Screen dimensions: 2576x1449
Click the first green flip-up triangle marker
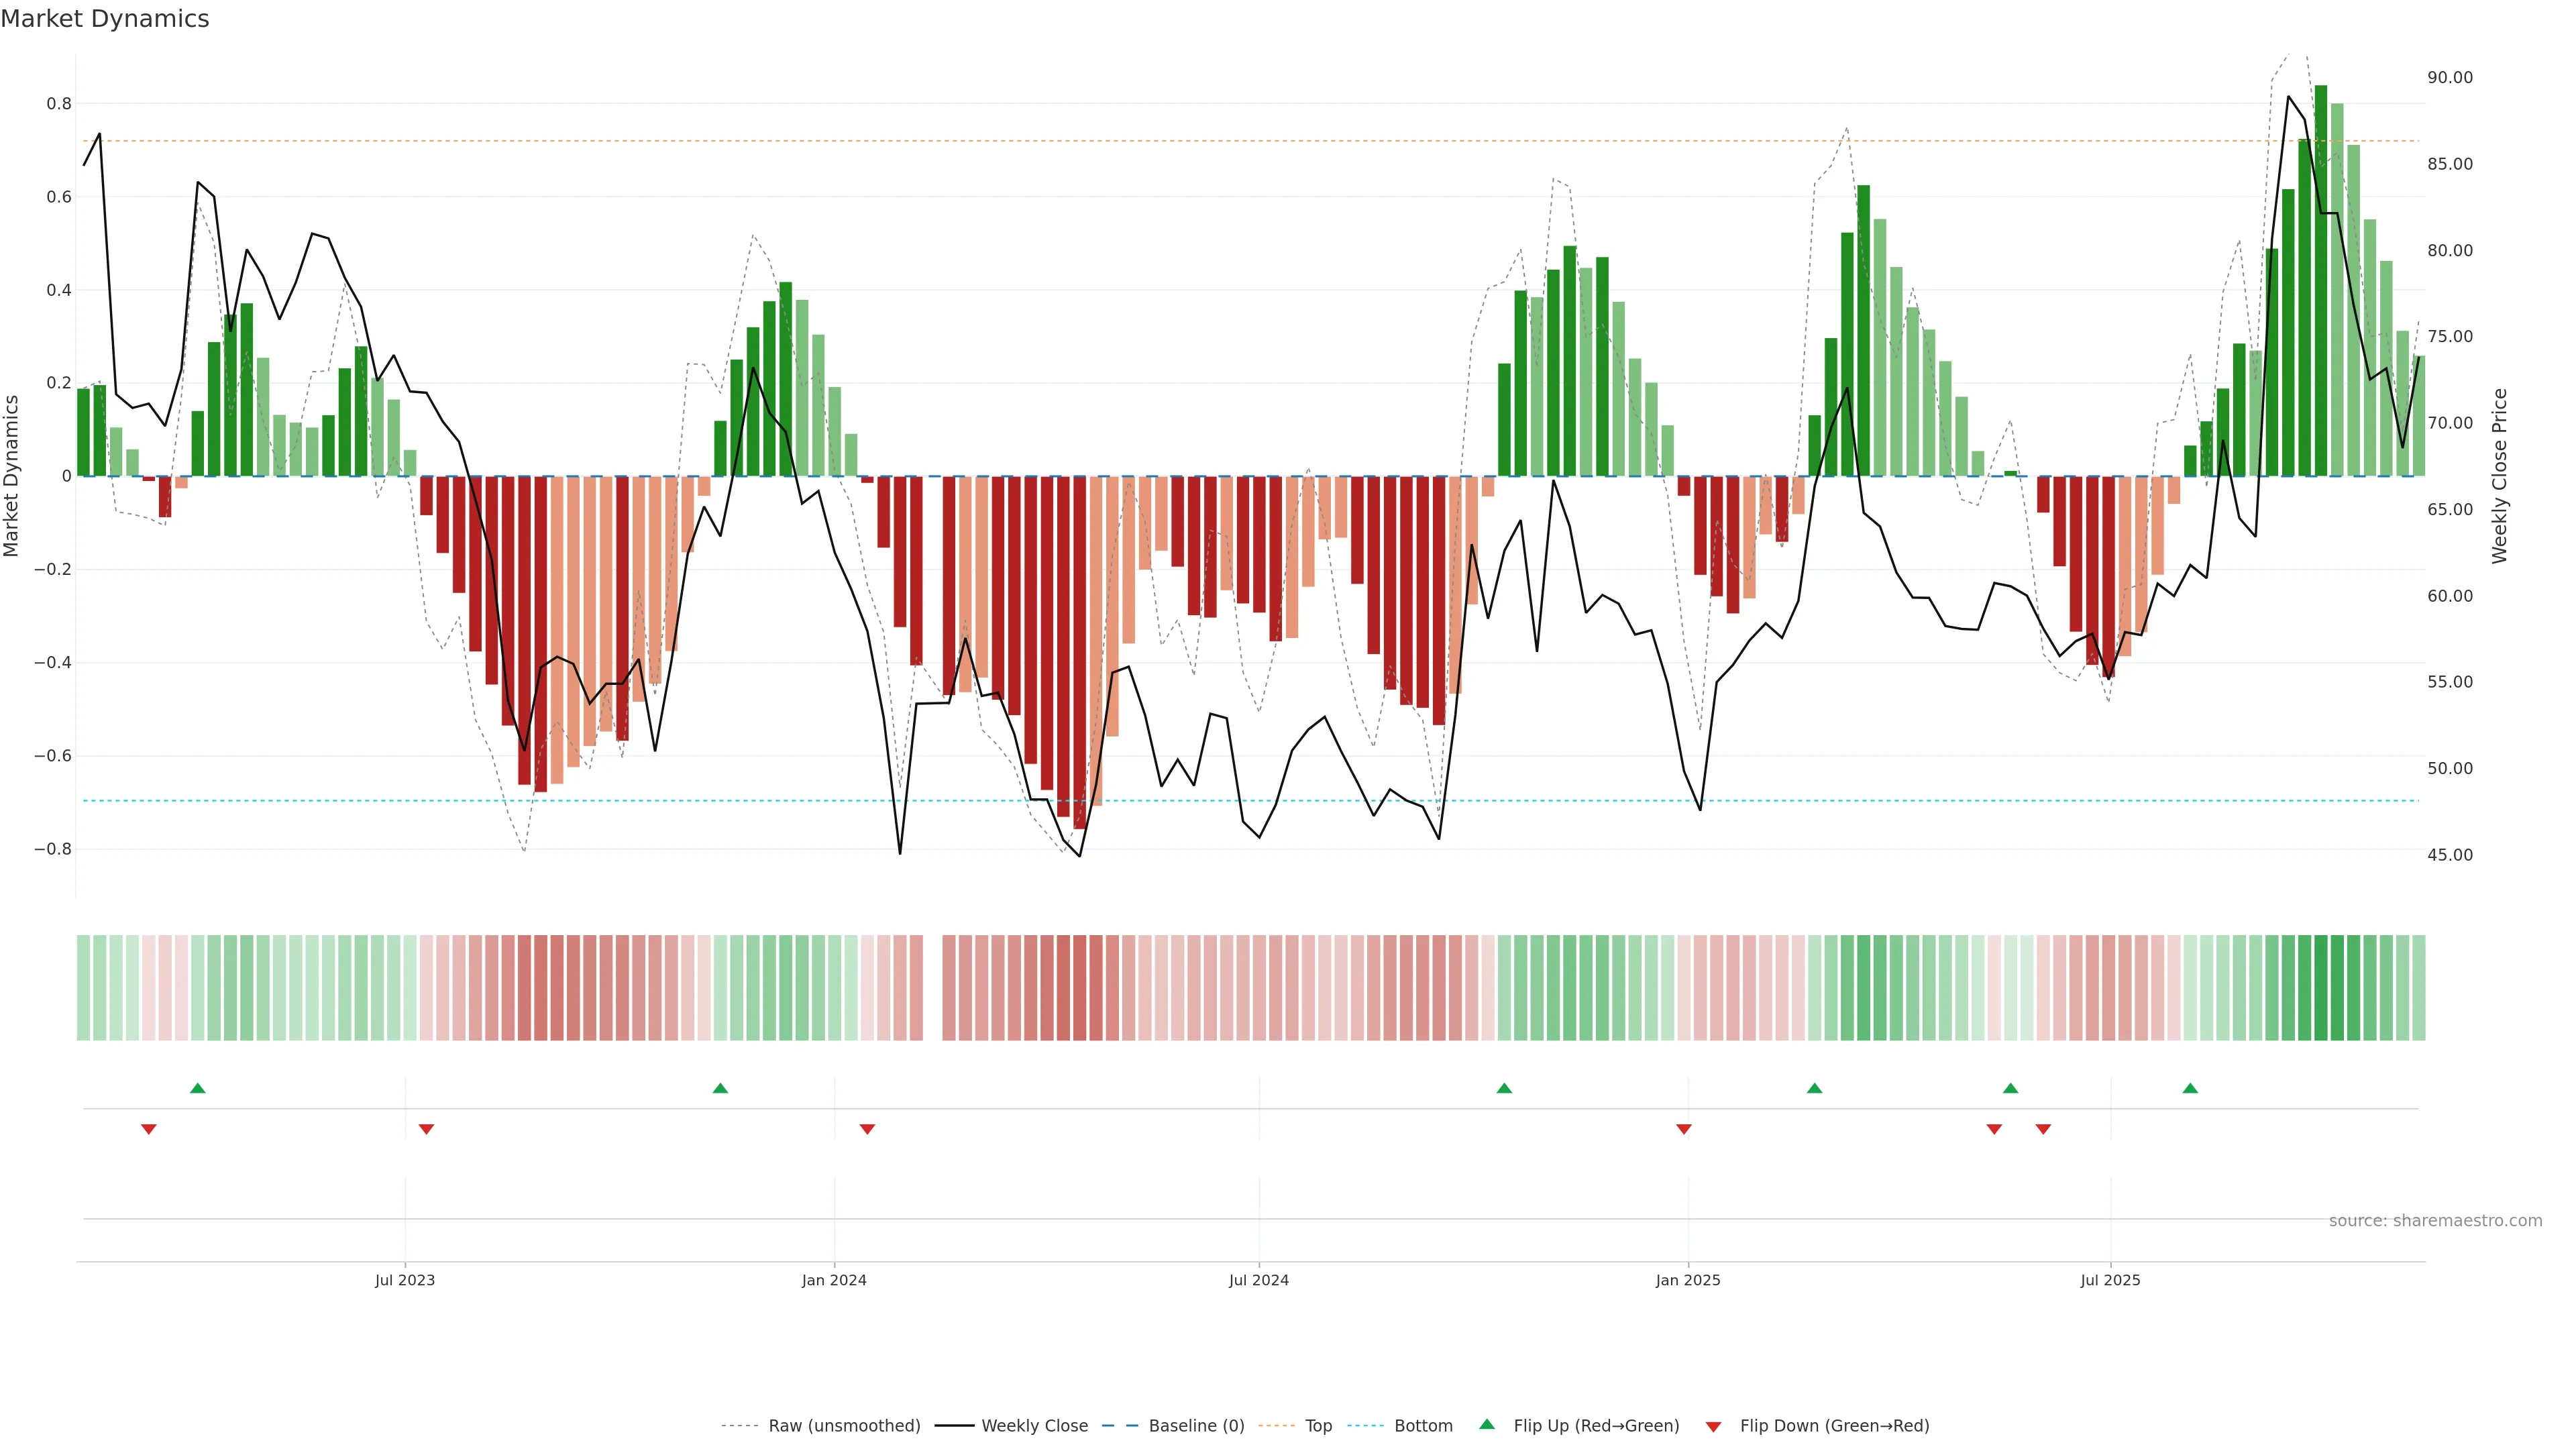(198, 1088)
